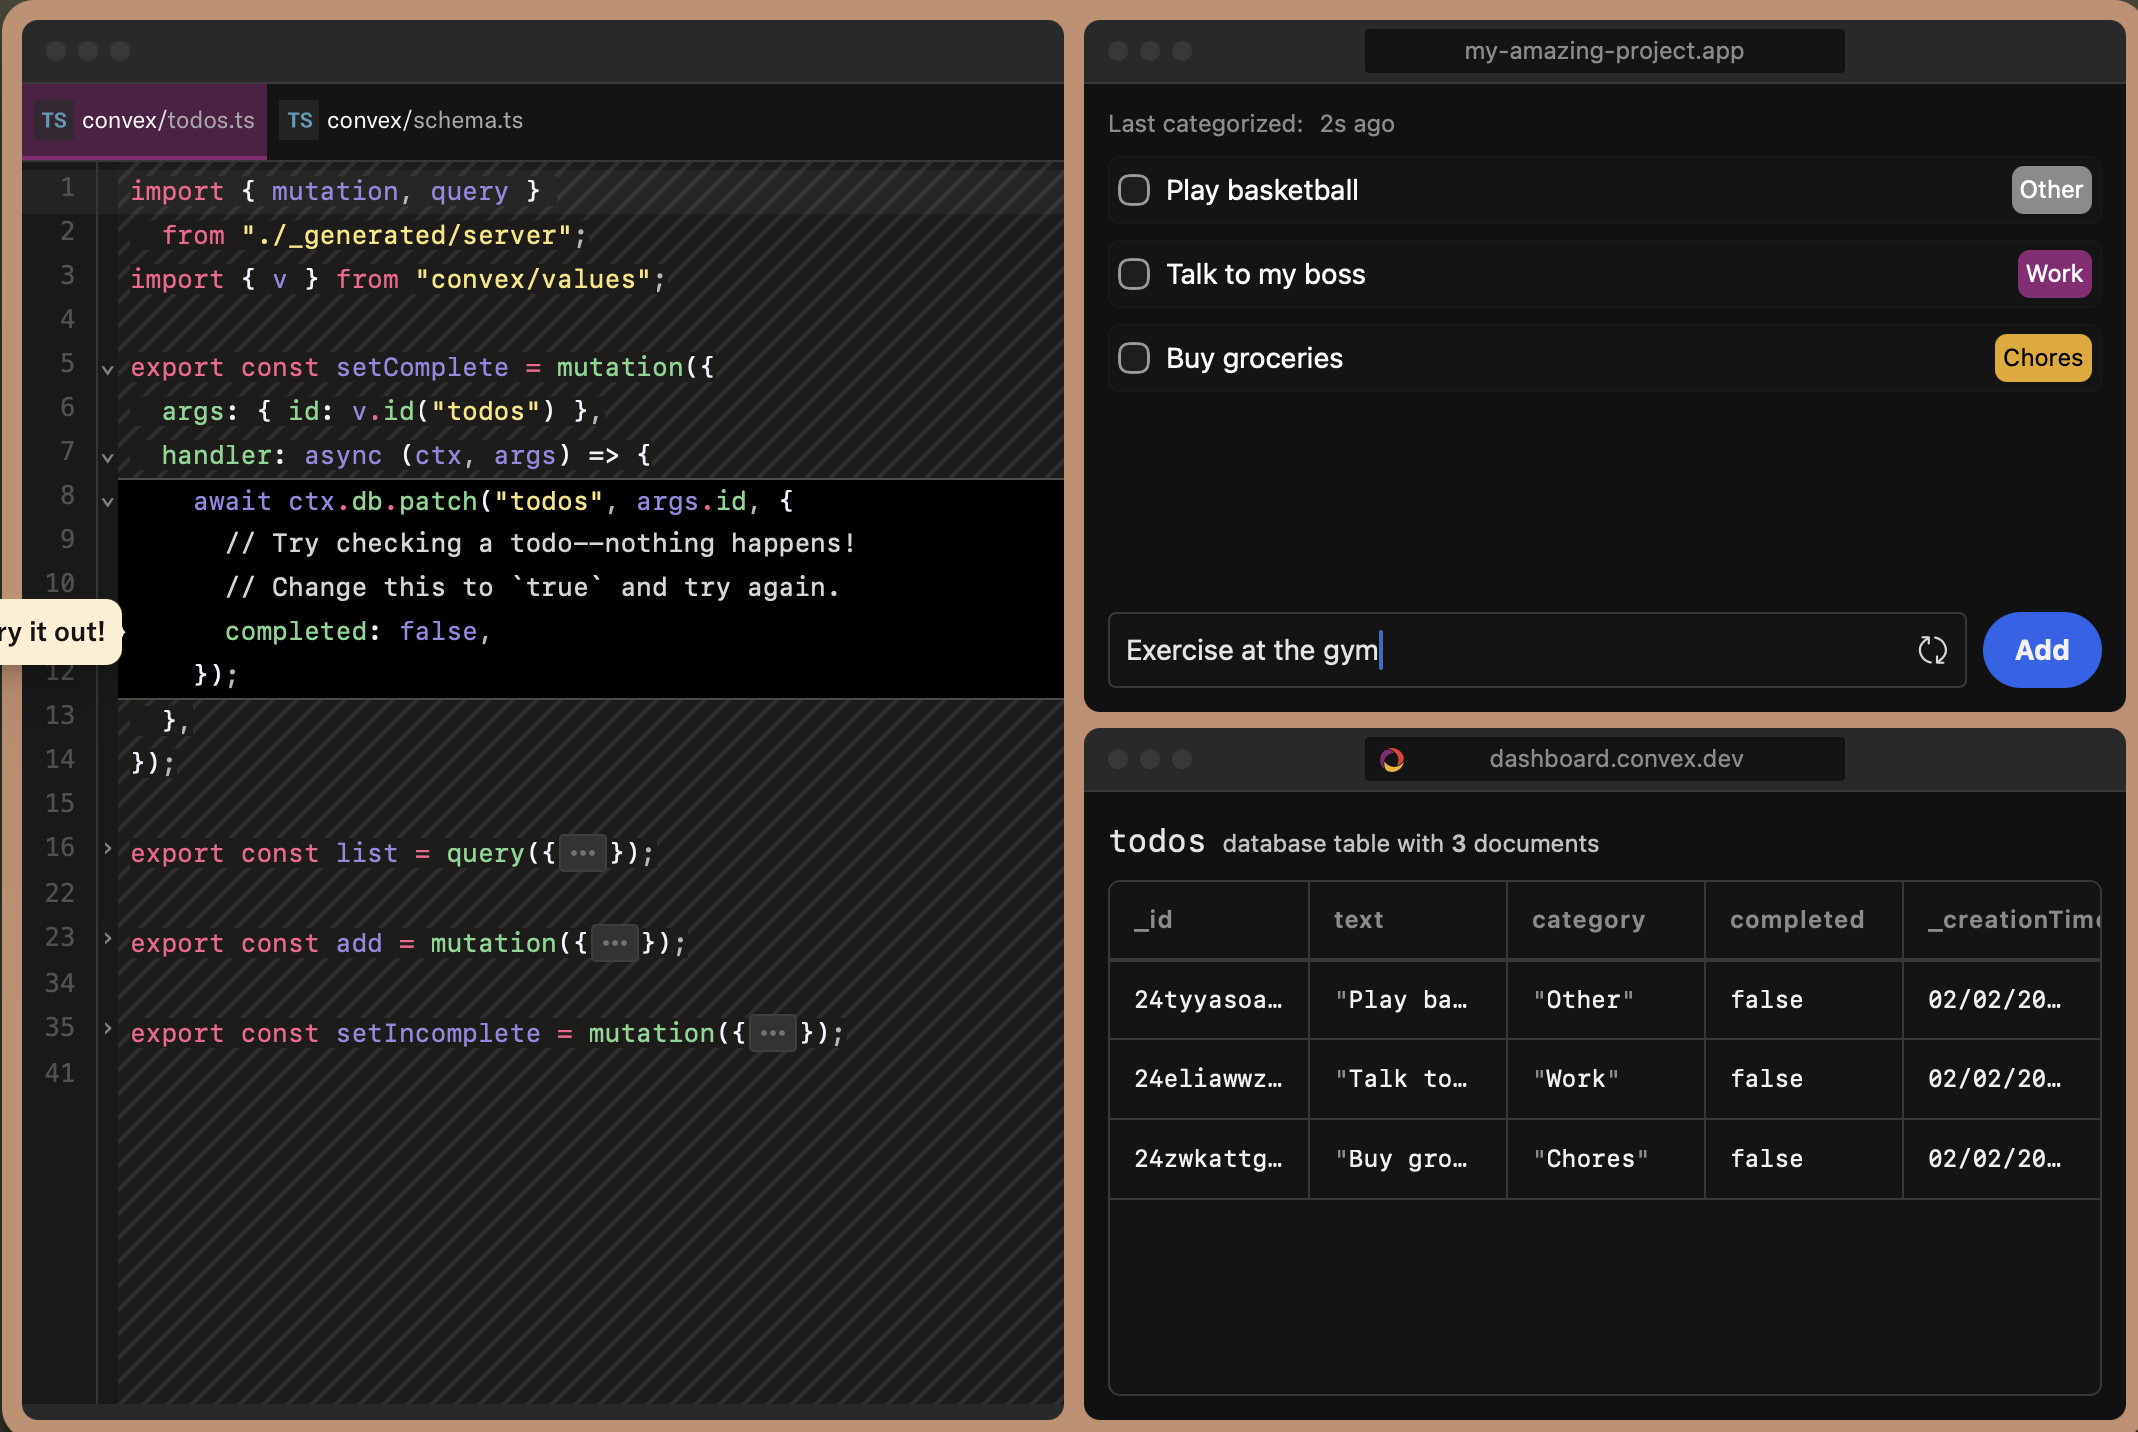Click the ellipsis inside the setIncomplete mutation

[772, 1033]
